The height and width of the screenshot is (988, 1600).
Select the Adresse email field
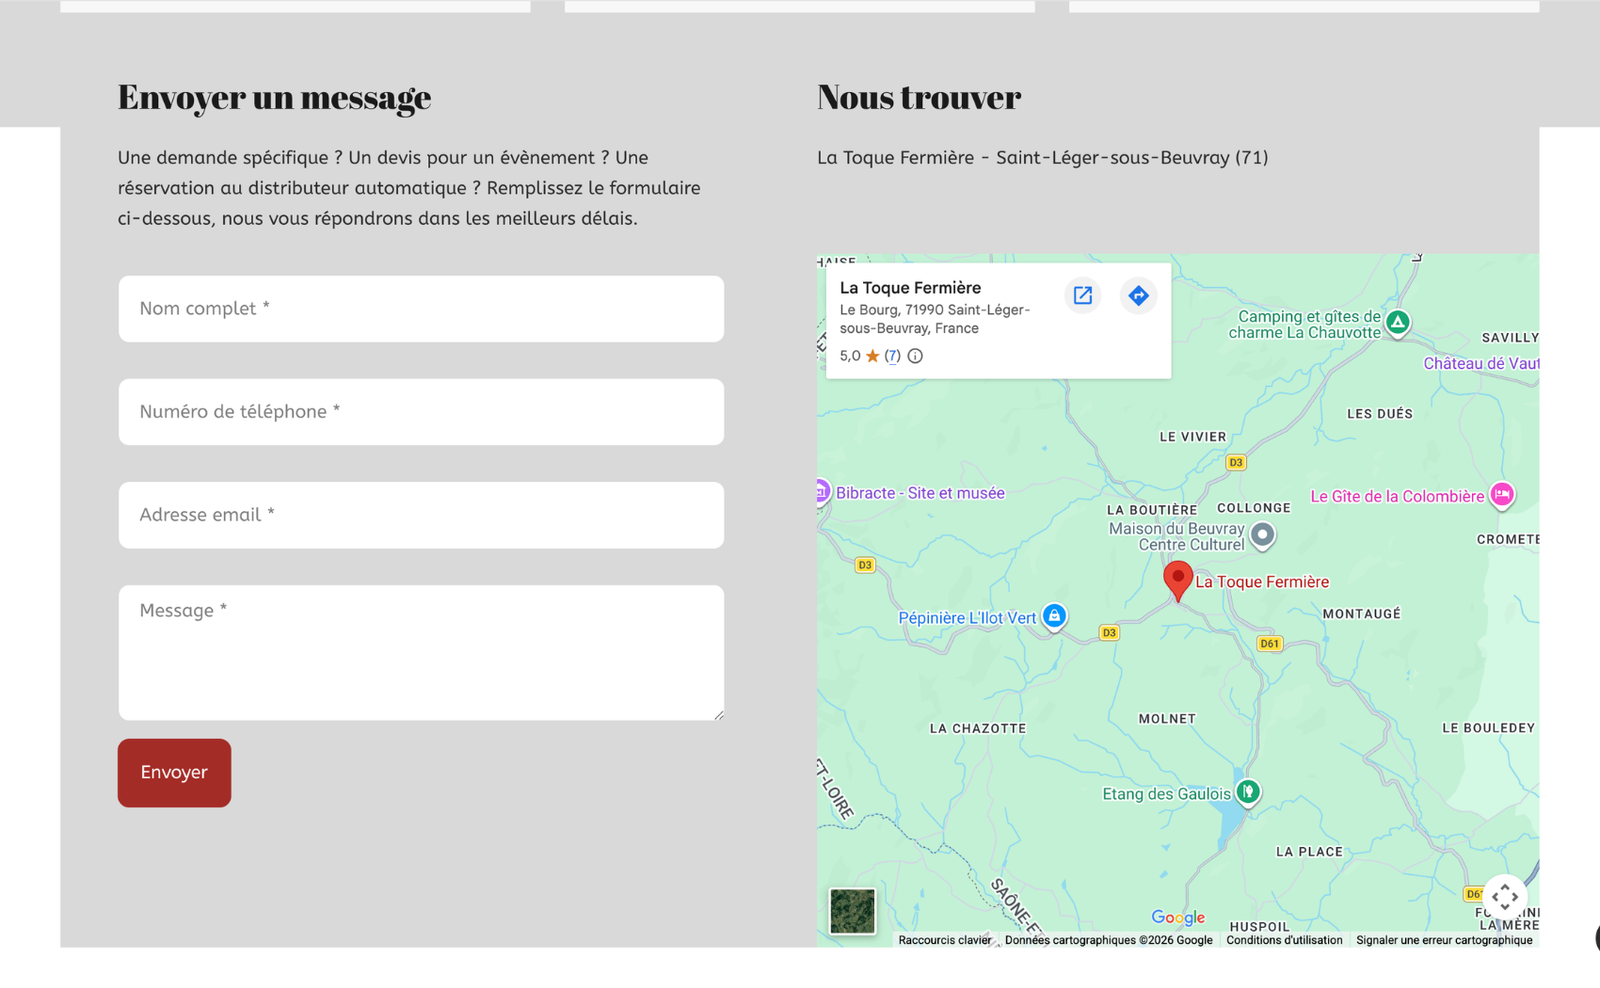tap(421, 515)
